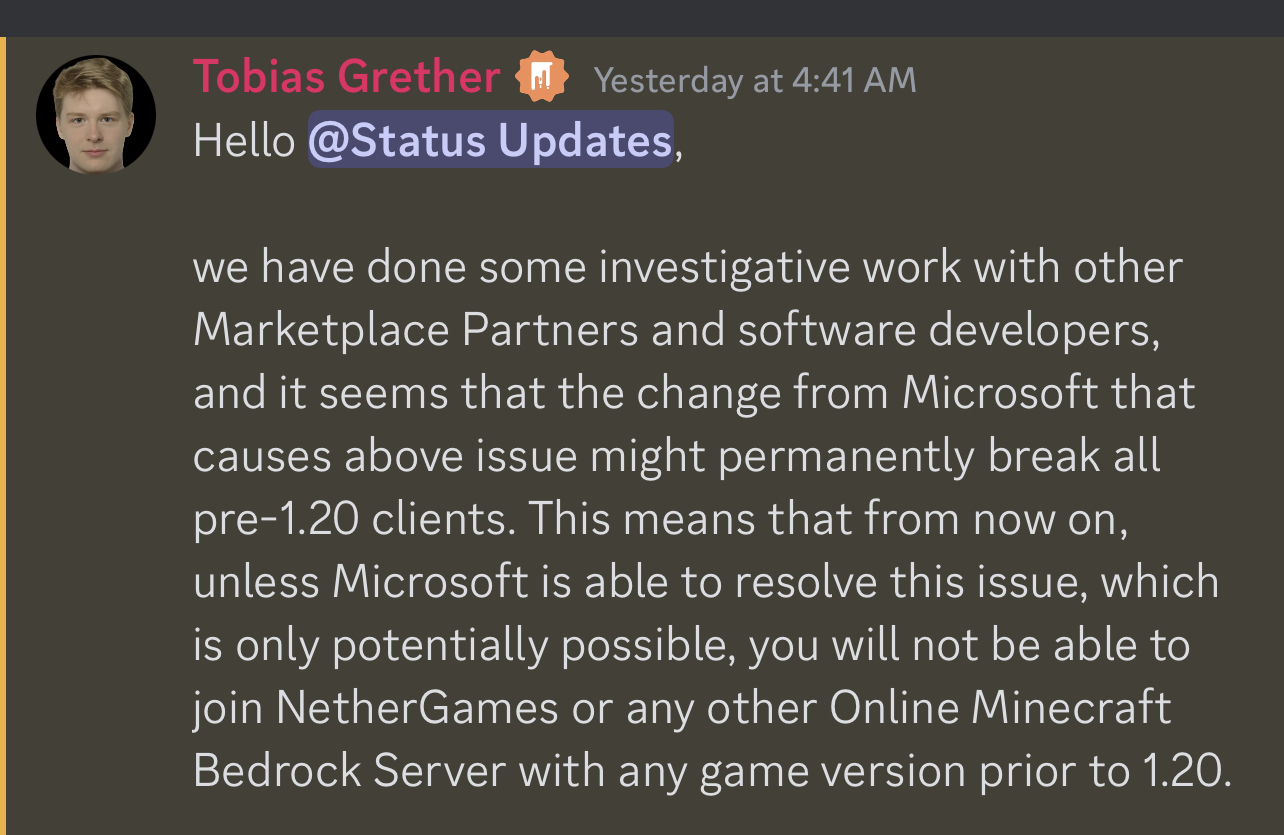Click 'Marketplace Partners' in the message
This screenshot has width=1284, height=835.
[x=415, y=330]
